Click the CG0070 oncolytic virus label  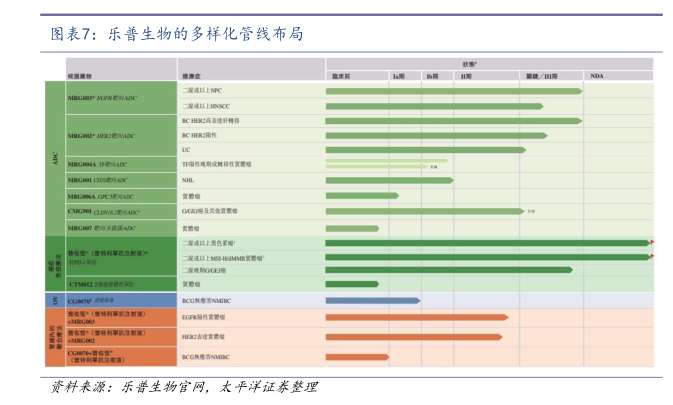click(90, 300)
